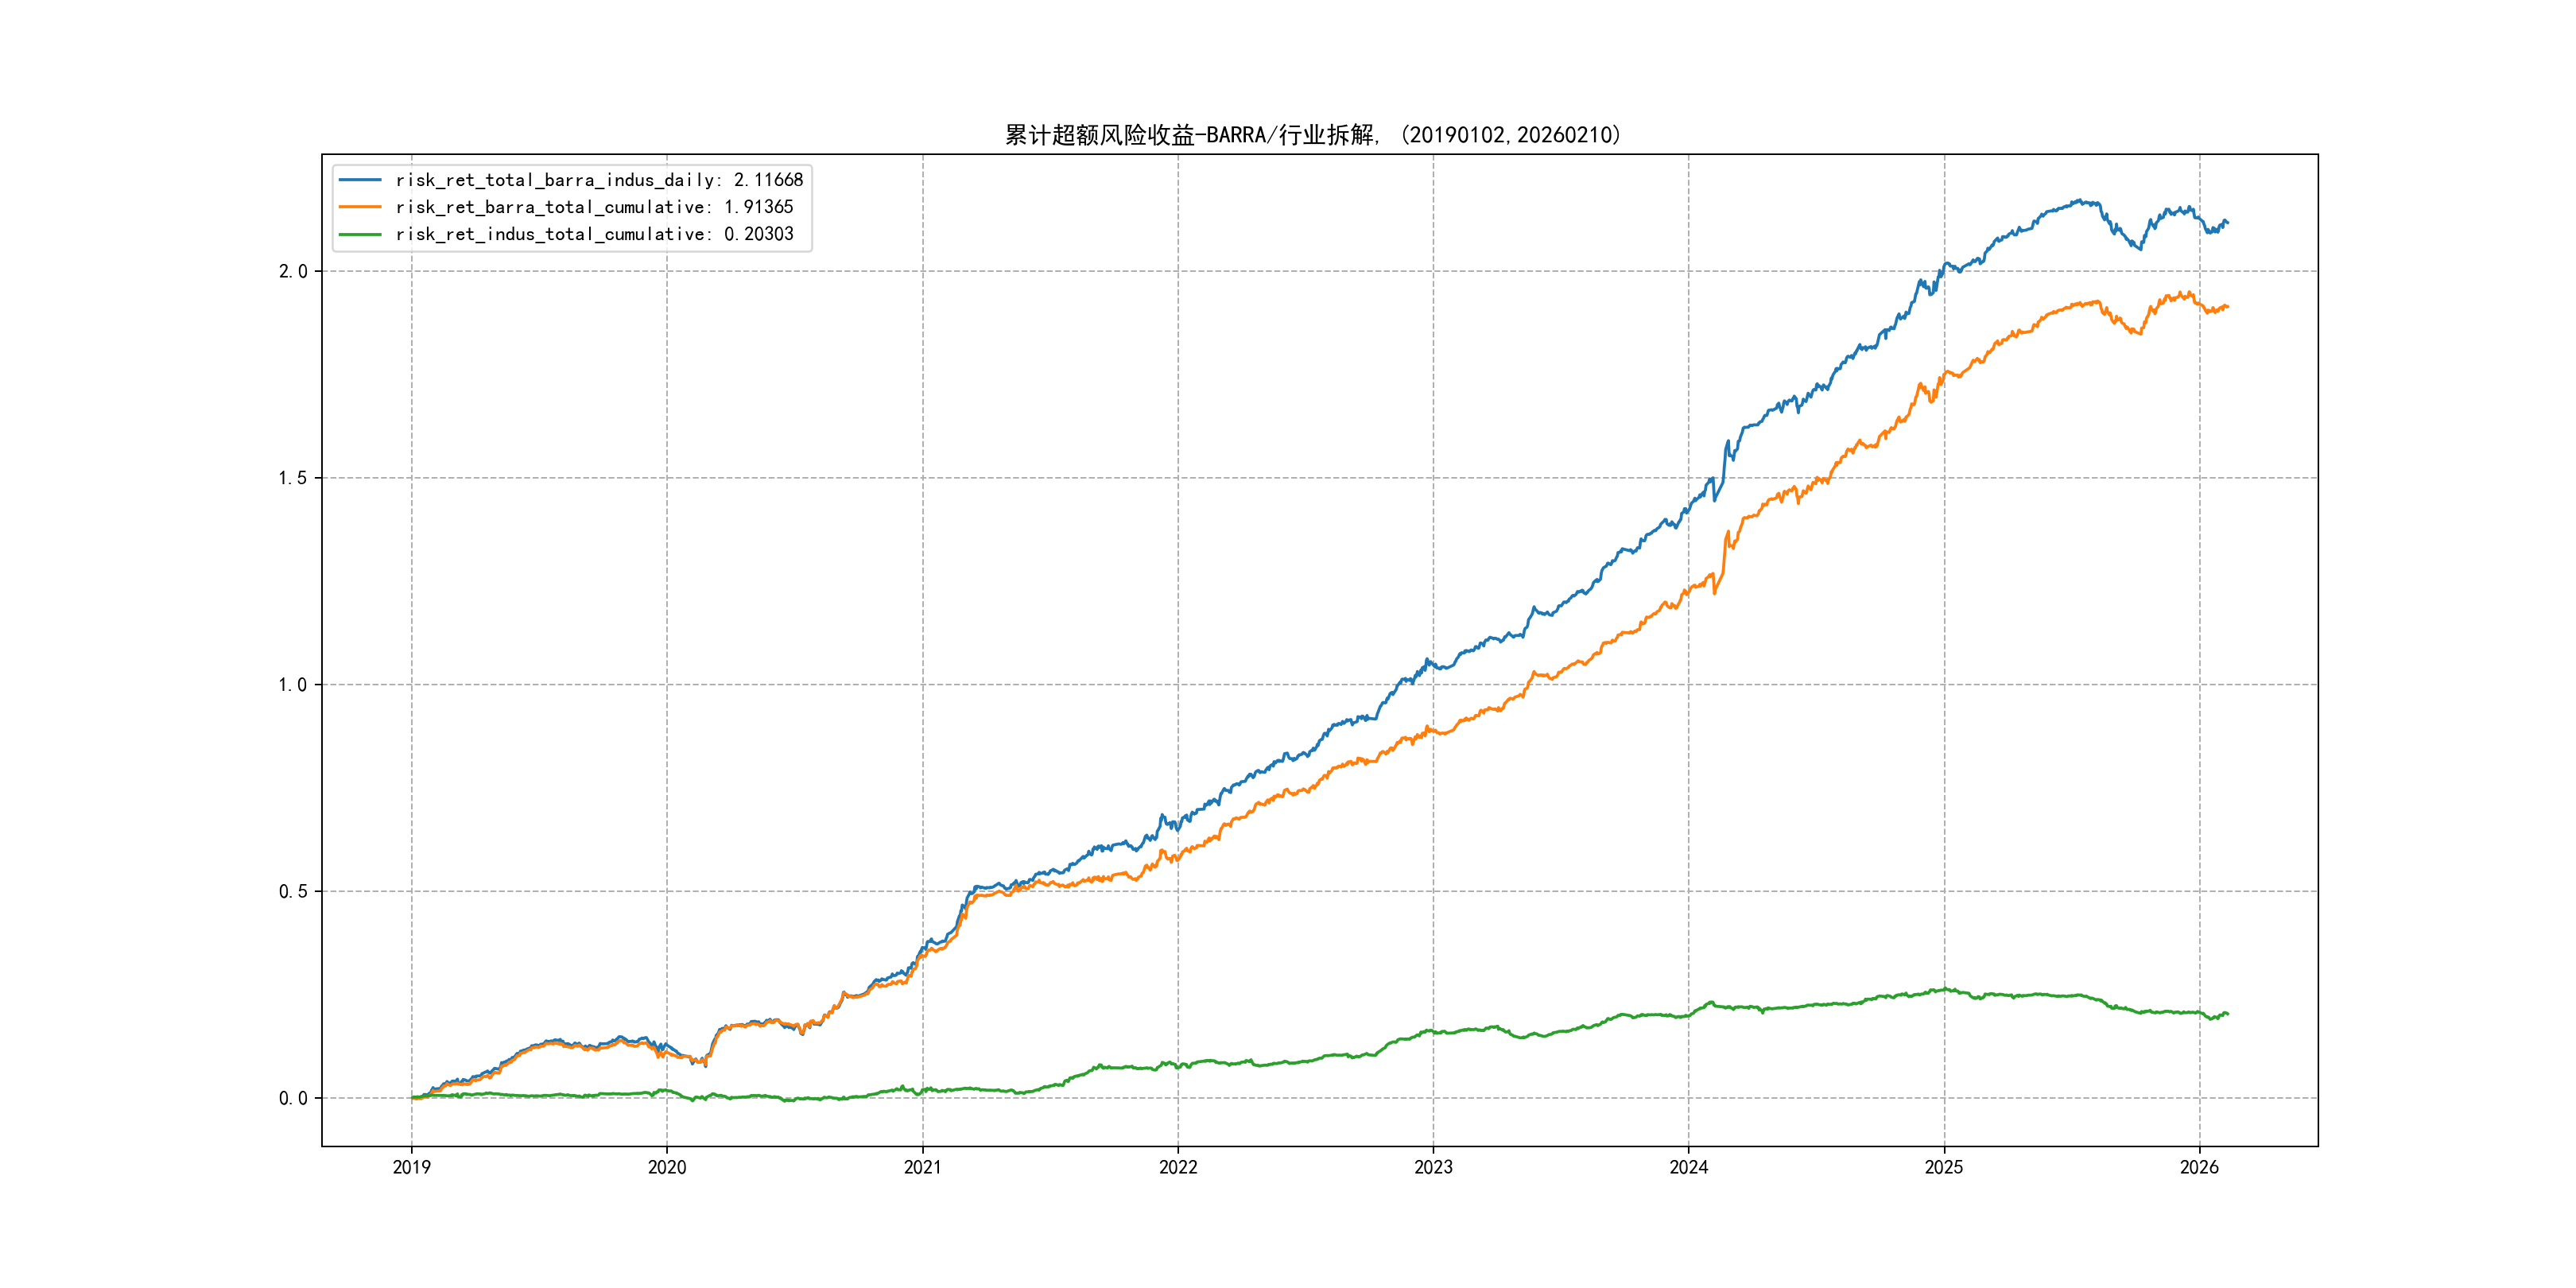Click the 2025 x-axis tick label
Screen dimensions: 2576x1288
pyautogui.click(x=1944, y=1167)
